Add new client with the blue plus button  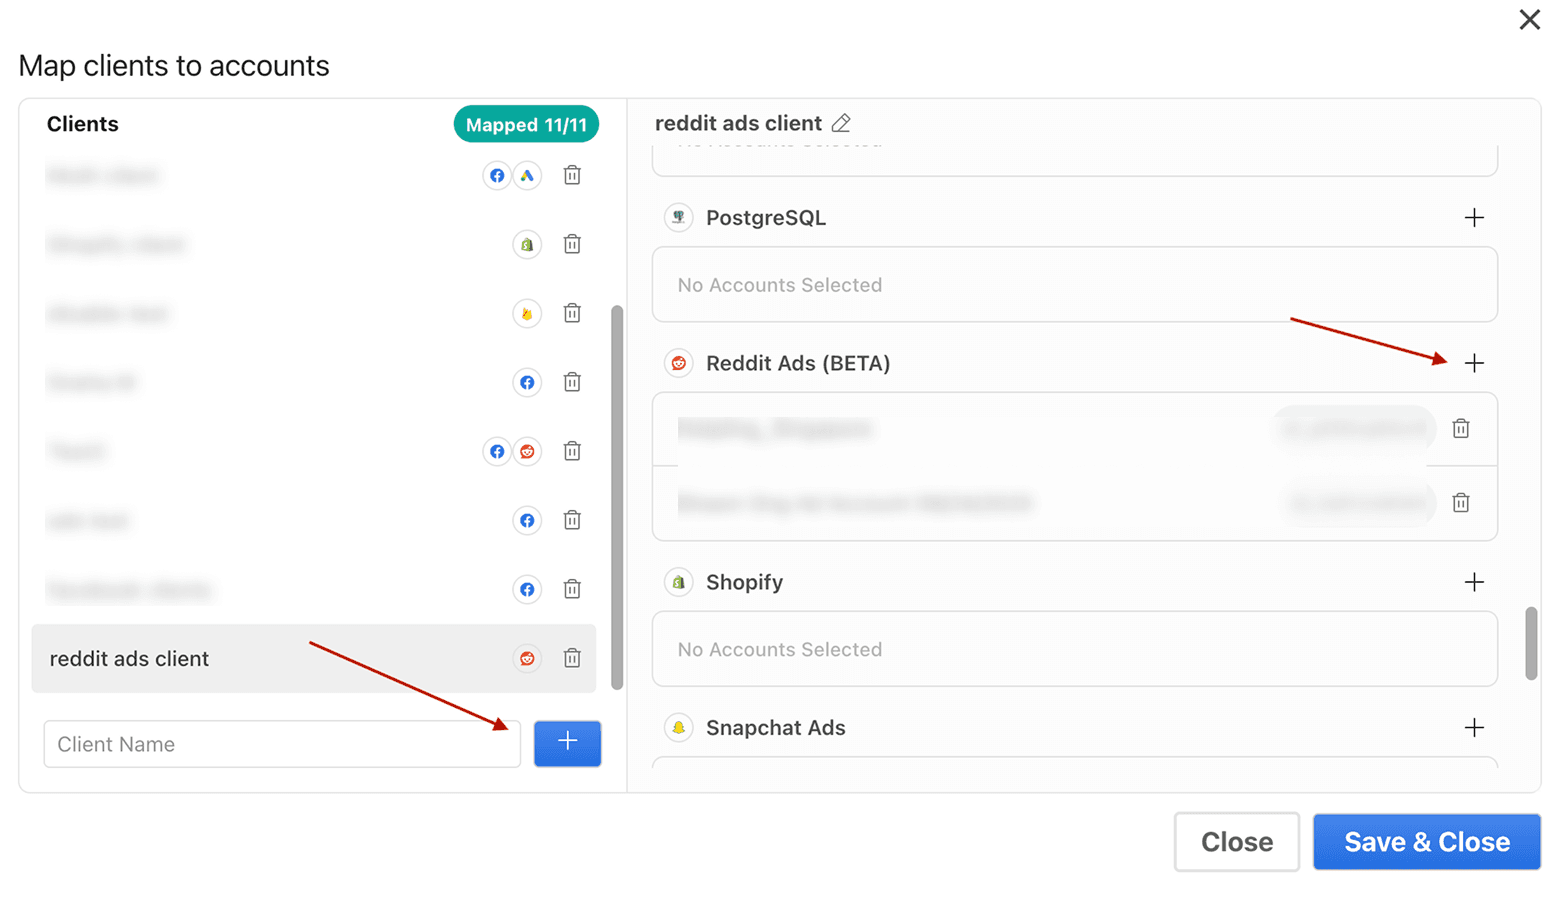pyautogui.click(x=567, y=743)
